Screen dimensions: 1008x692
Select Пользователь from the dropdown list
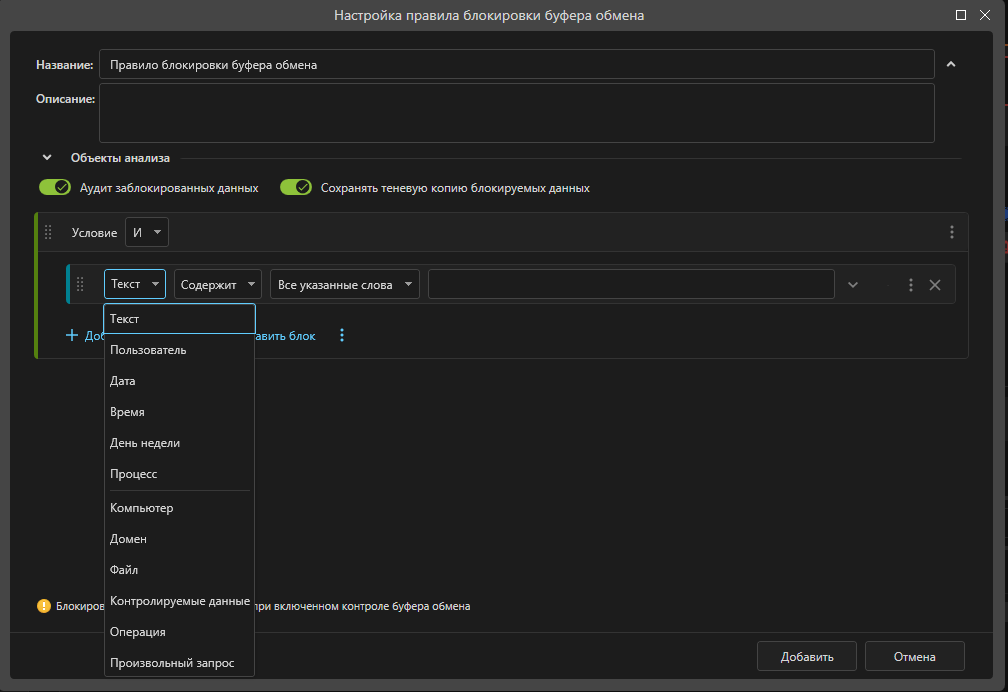[x=148, y=350]
